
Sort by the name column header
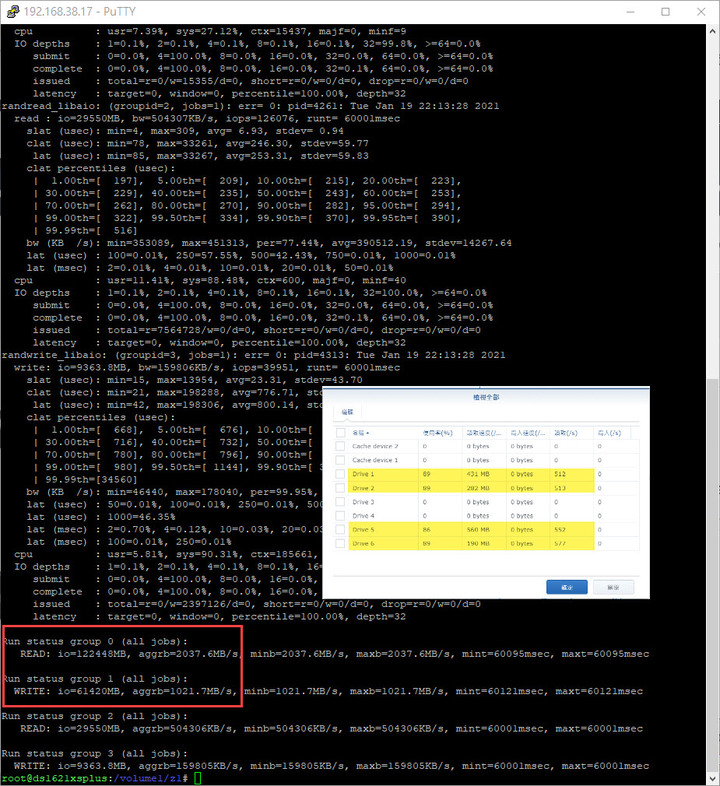coord(384,433)
